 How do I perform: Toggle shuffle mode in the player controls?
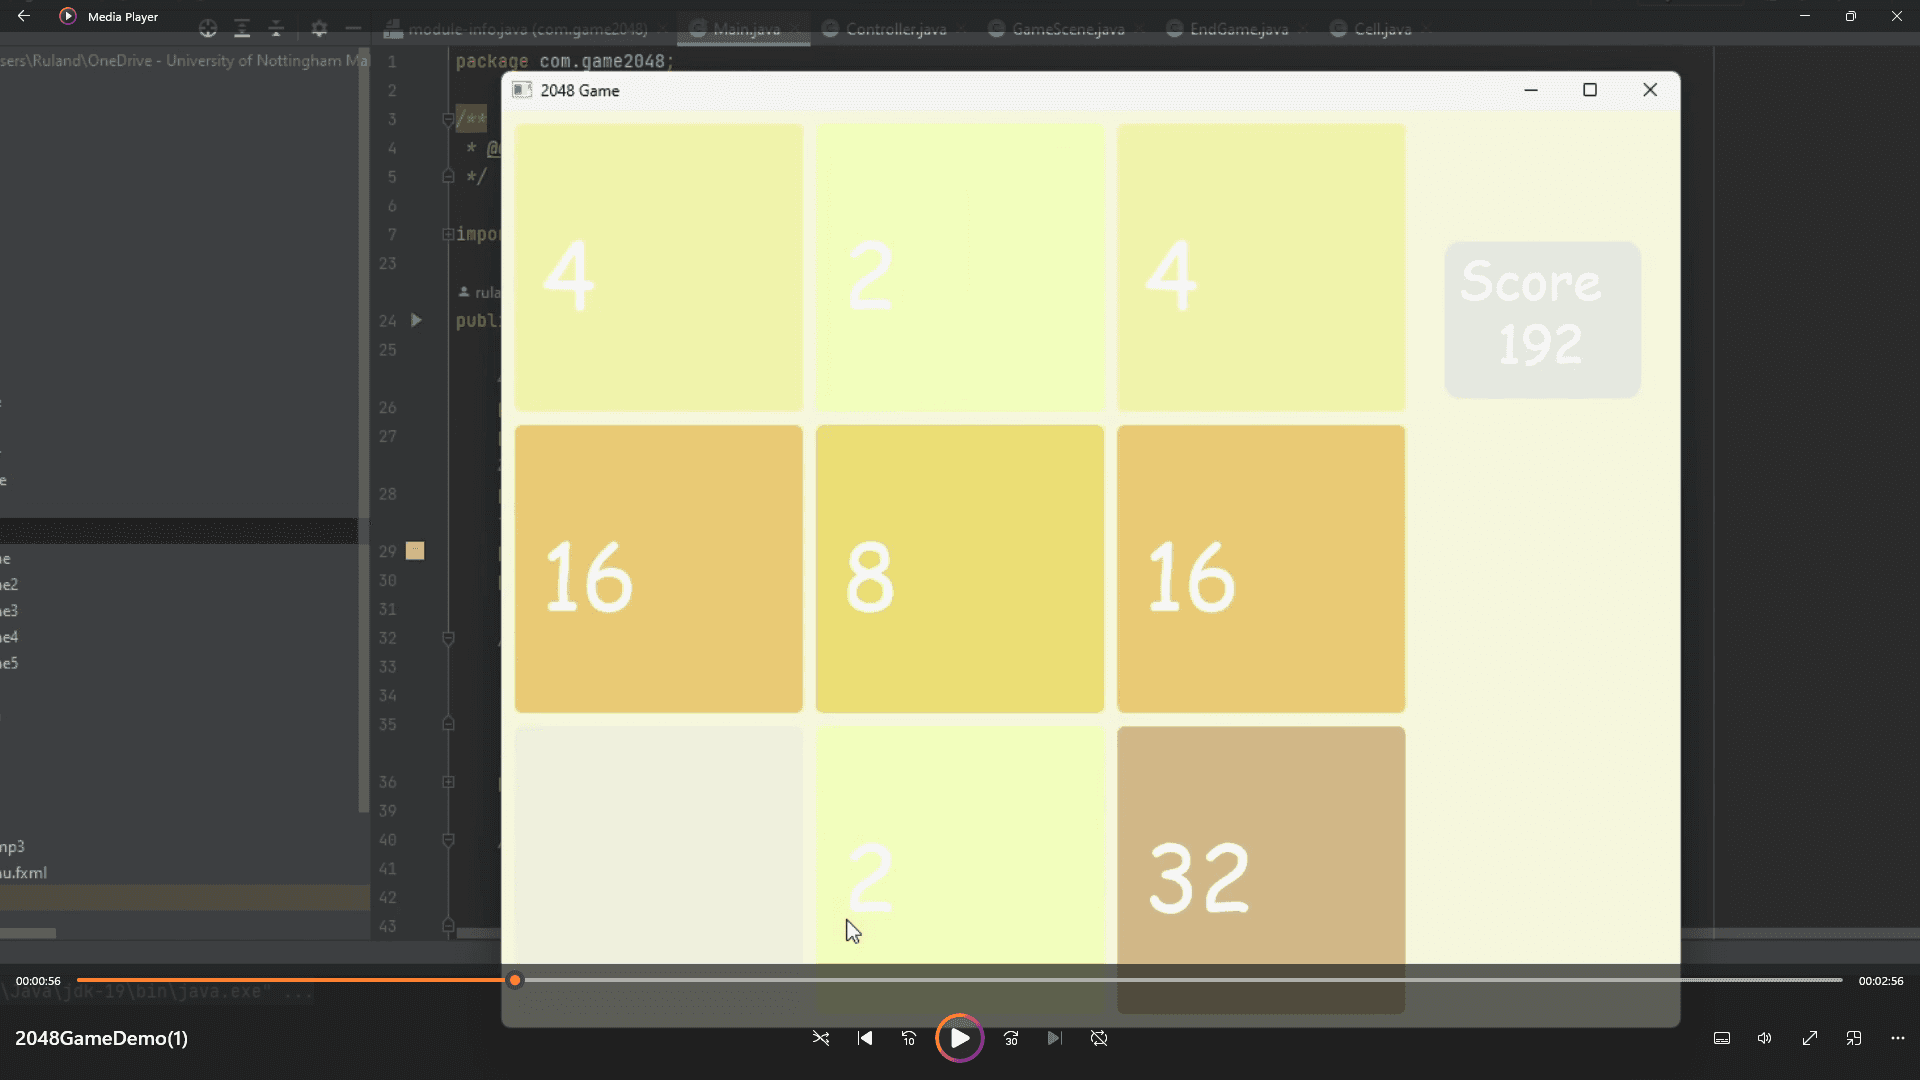(821, 1038)
